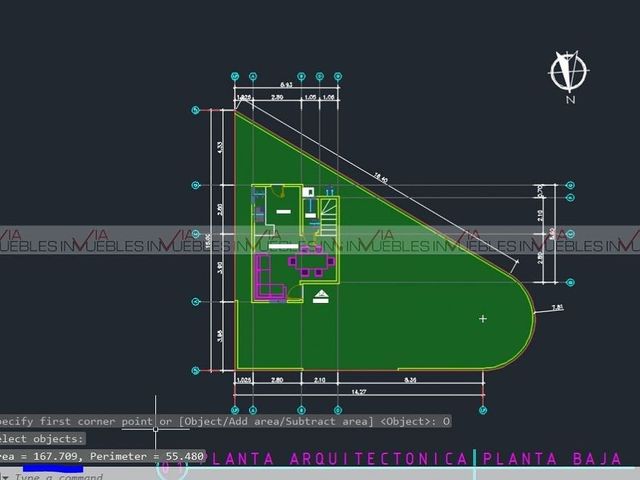Select the cyan grid bubble at the top-left axis
The height and width of the screenshot is (480, 640).
pyautogui.click(x=235, y=76)
